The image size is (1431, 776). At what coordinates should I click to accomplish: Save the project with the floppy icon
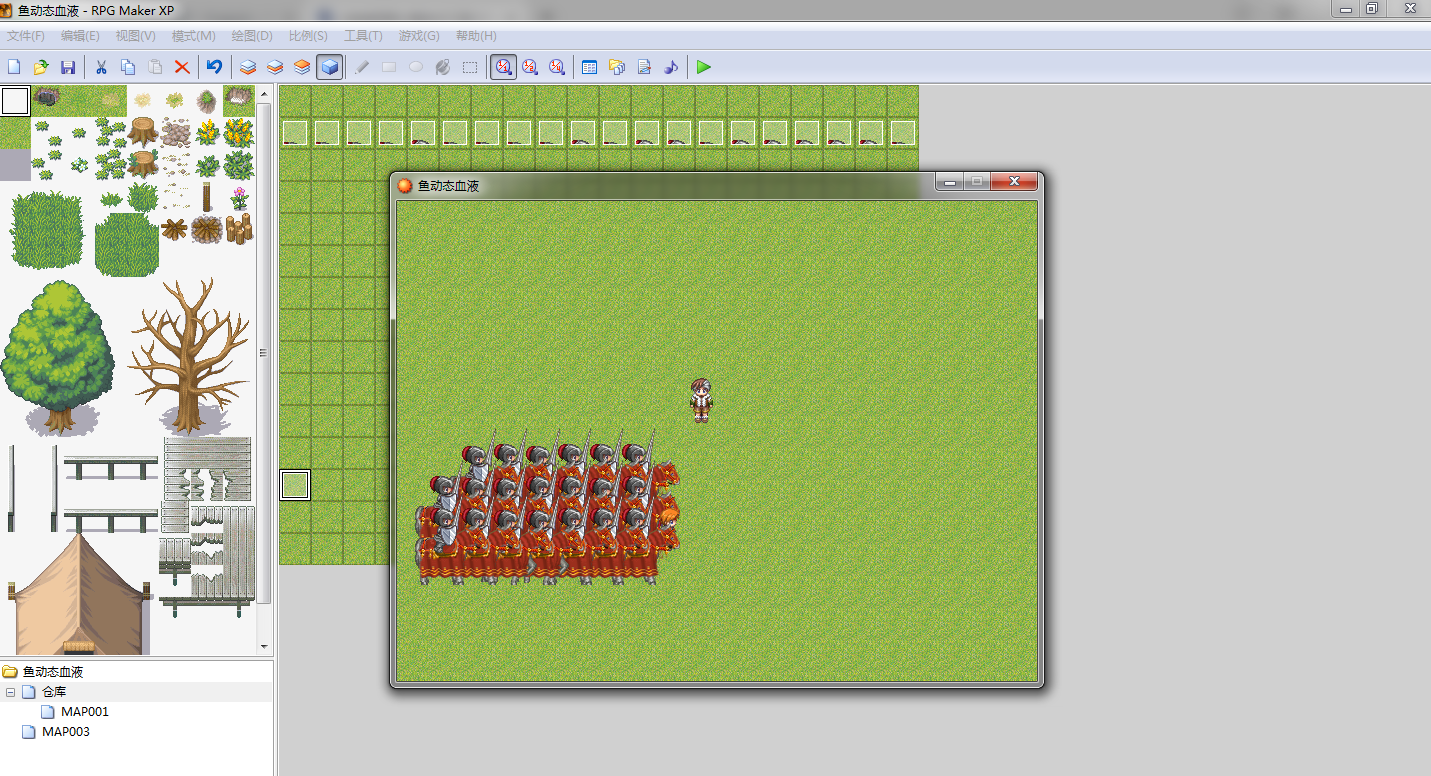[68, 67]
